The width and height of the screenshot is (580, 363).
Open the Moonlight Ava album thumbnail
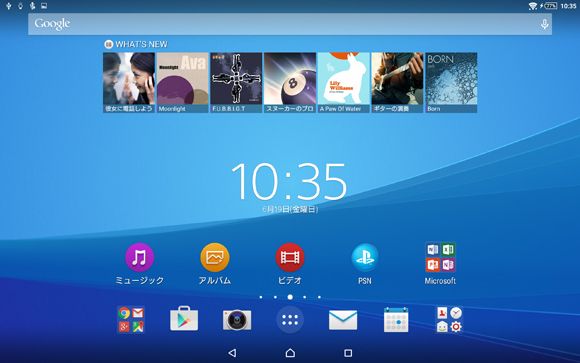coord(183,83)
